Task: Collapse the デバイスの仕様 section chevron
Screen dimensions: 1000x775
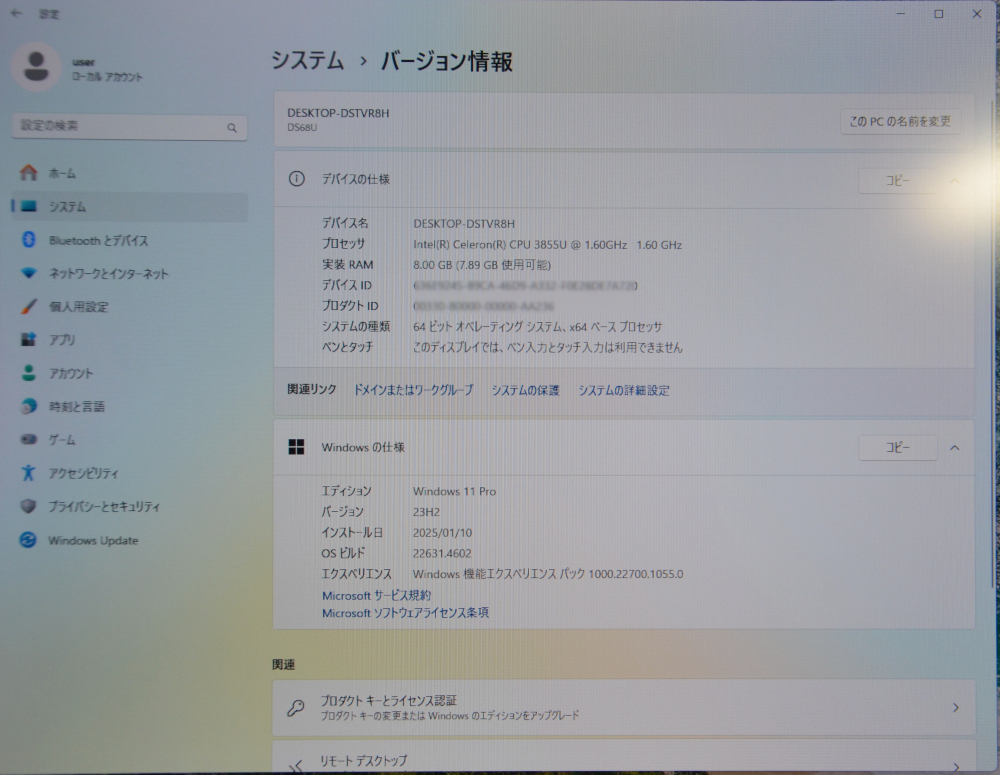Action: [955, 181]
